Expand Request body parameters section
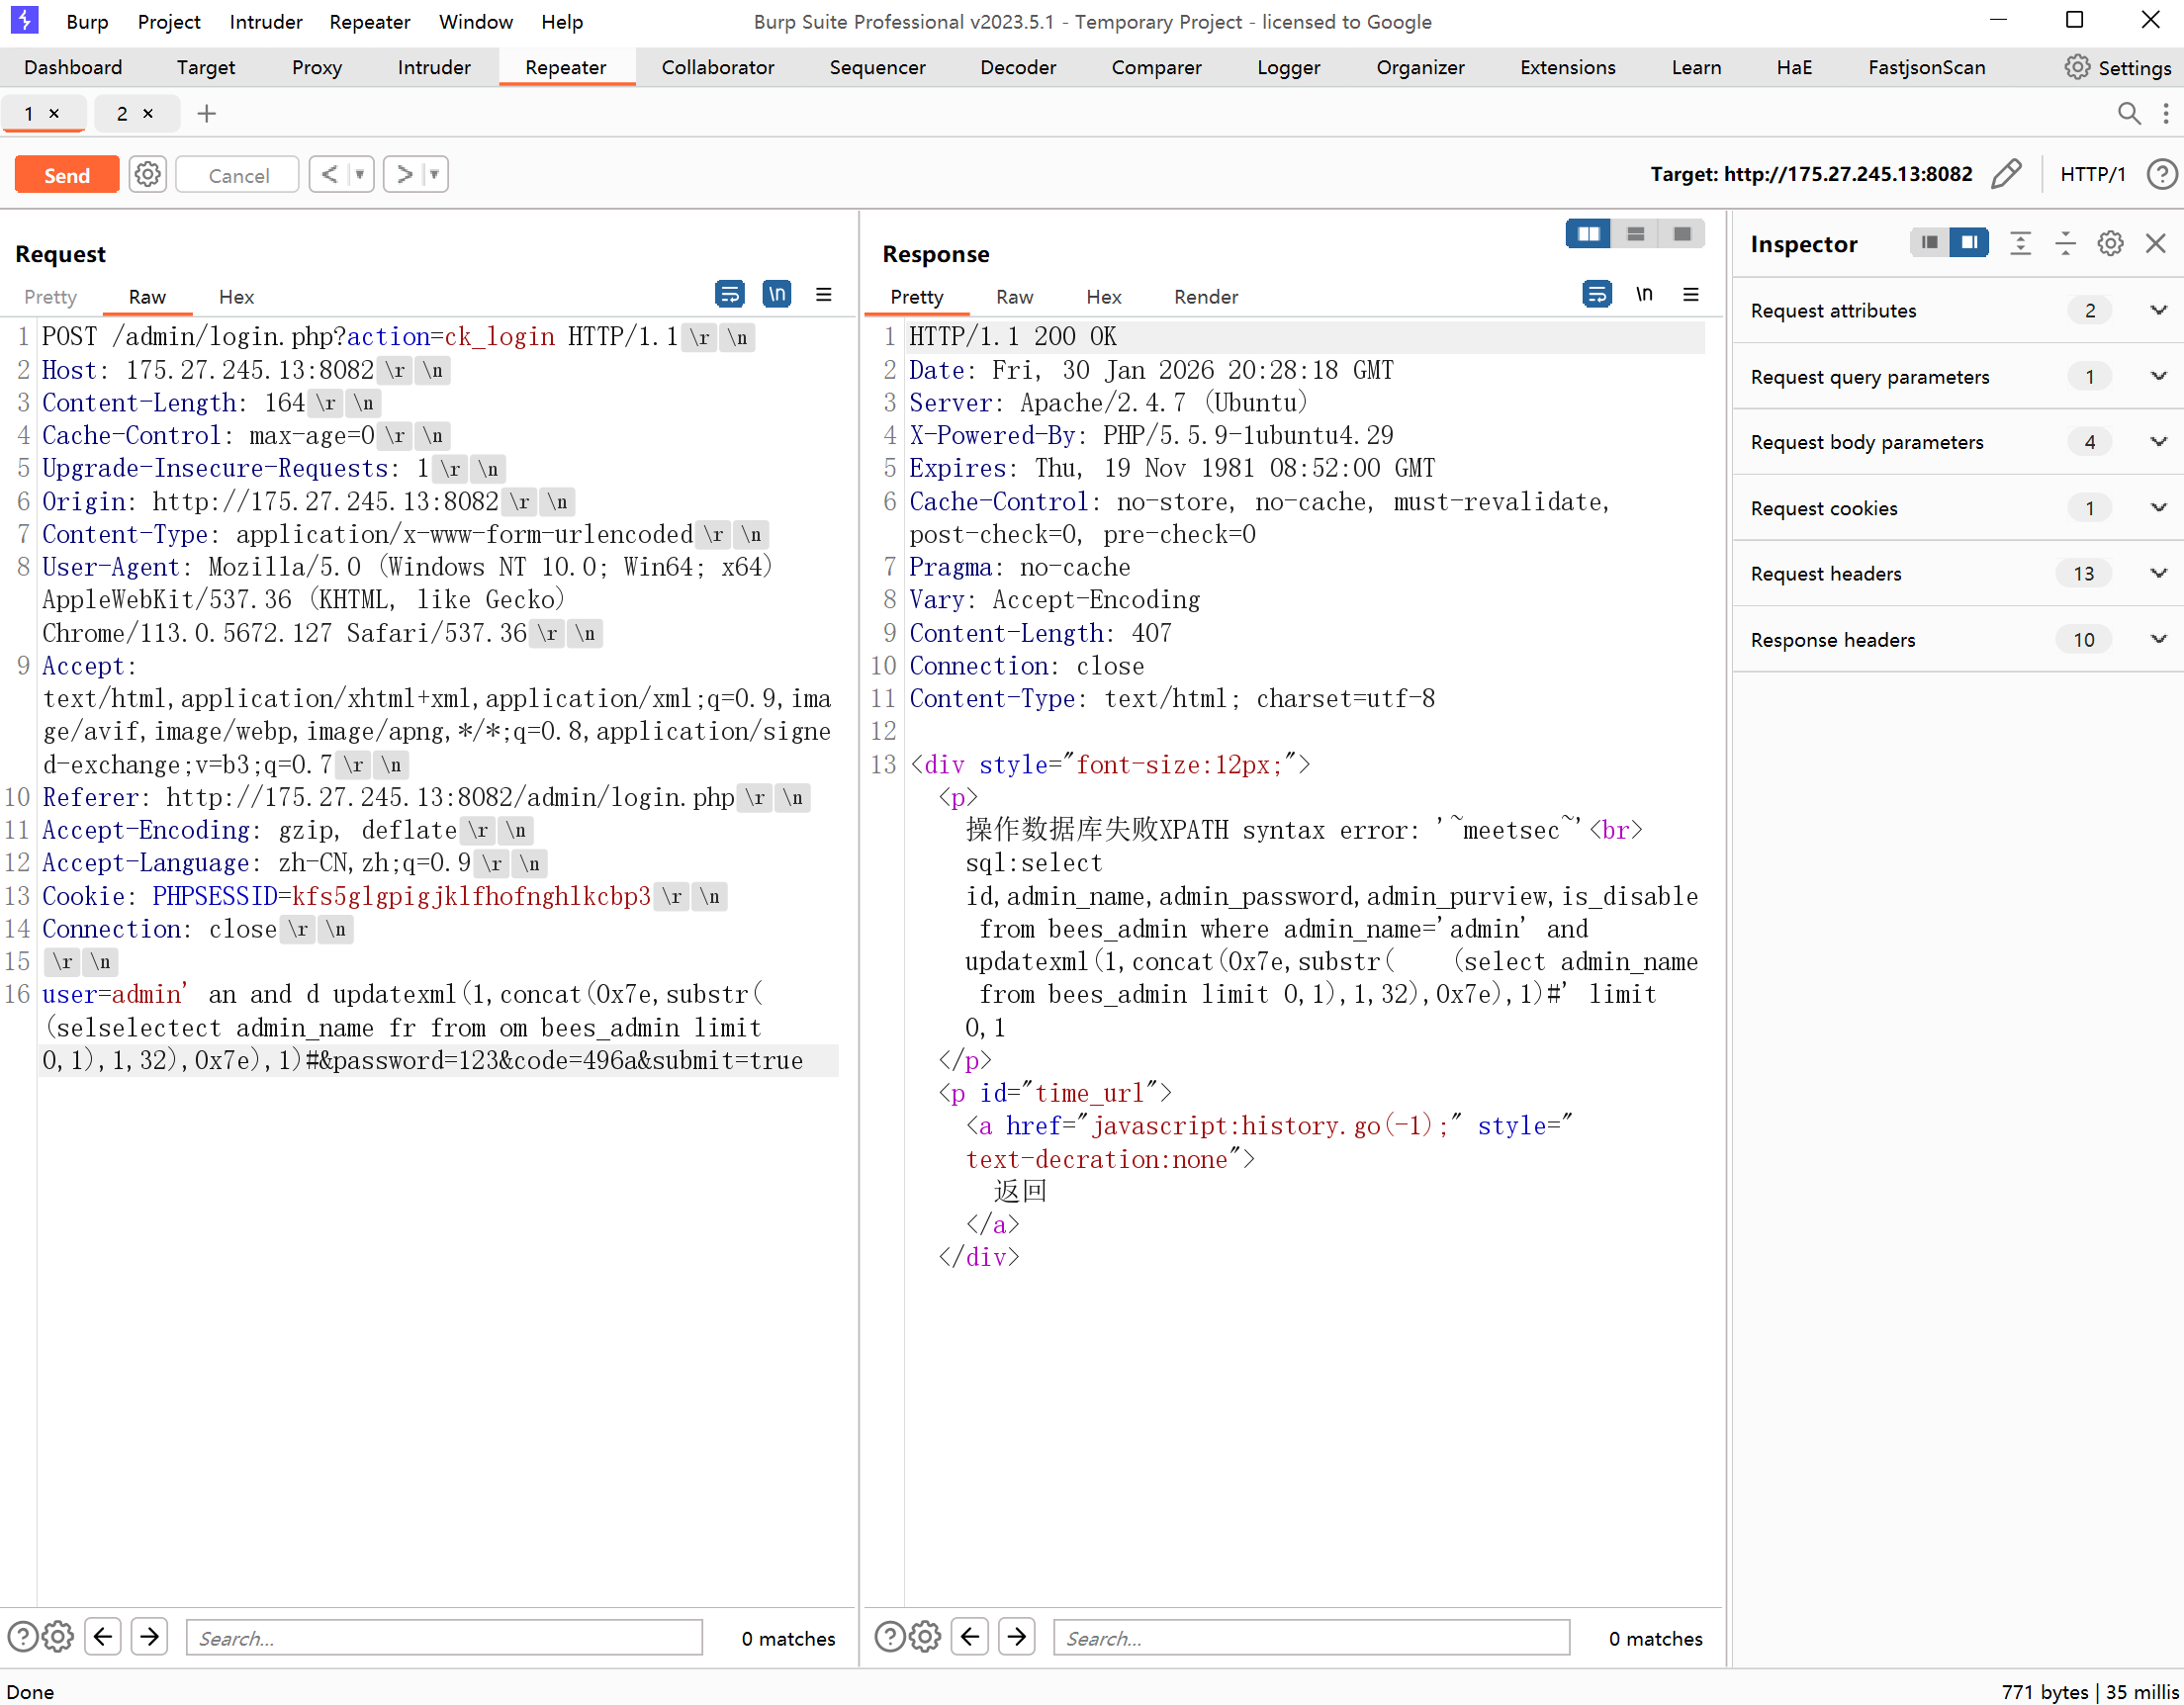The width and height of the screenshot is (2184, 1705). click(x=2158, y=442)
